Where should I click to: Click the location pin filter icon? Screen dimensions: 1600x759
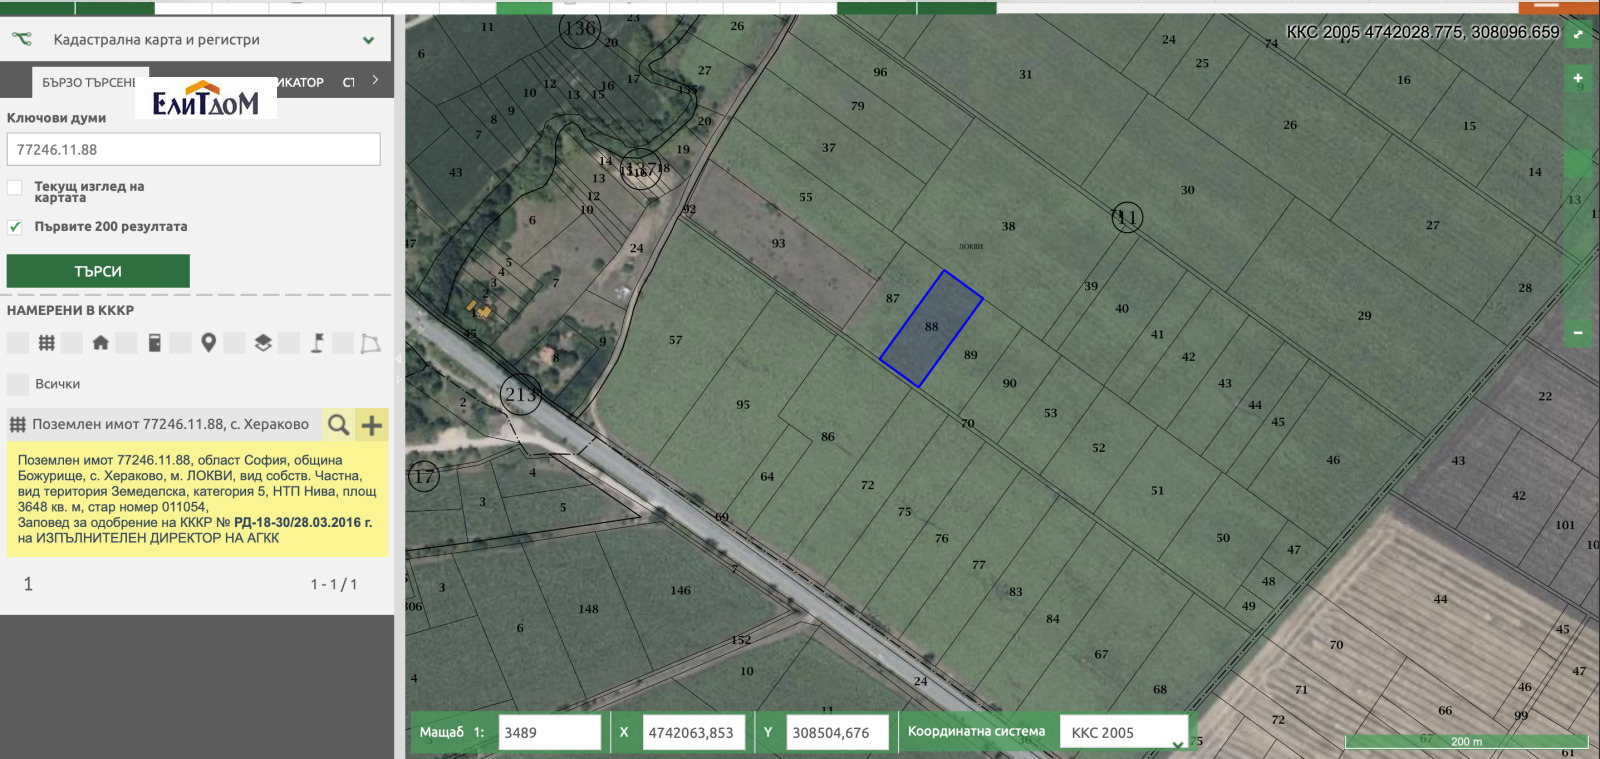pos(208,343)
